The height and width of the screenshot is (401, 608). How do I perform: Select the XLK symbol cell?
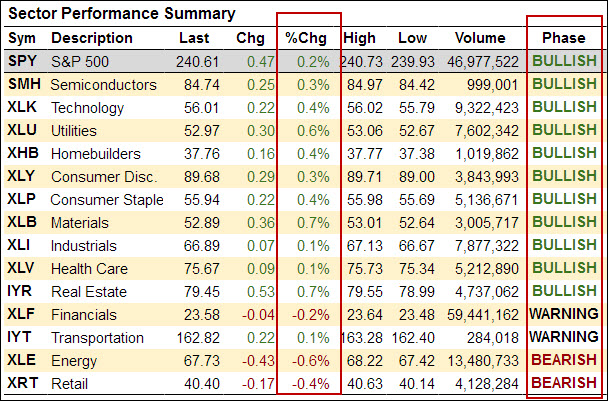tap(22, 107)
